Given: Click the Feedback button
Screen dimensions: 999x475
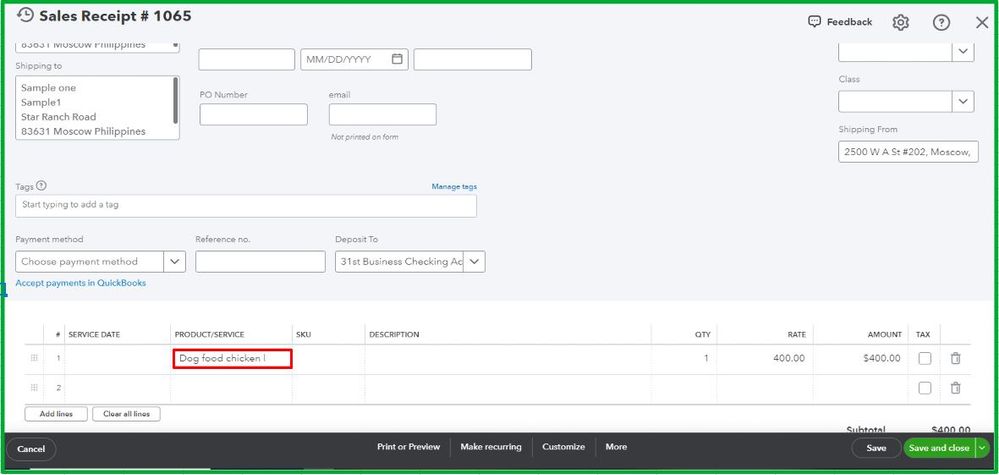Looking at the screenshot, I should point(840,22).
